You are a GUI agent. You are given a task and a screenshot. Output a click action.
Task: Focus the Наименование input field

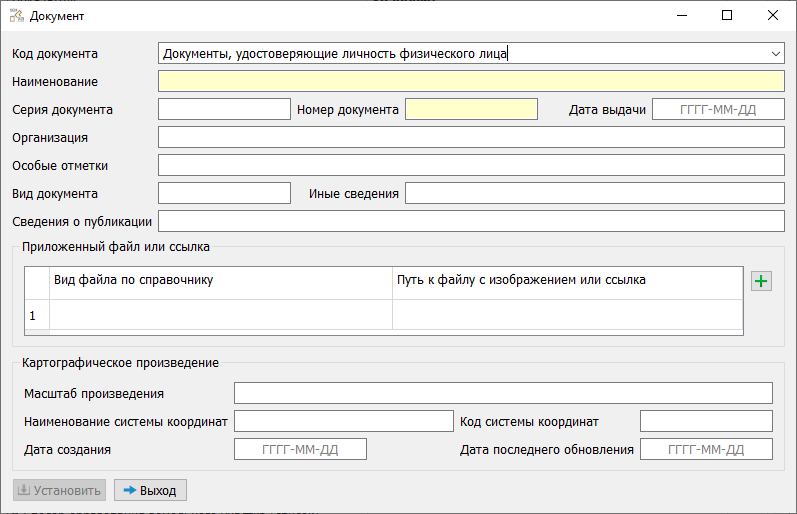point(470,82)
